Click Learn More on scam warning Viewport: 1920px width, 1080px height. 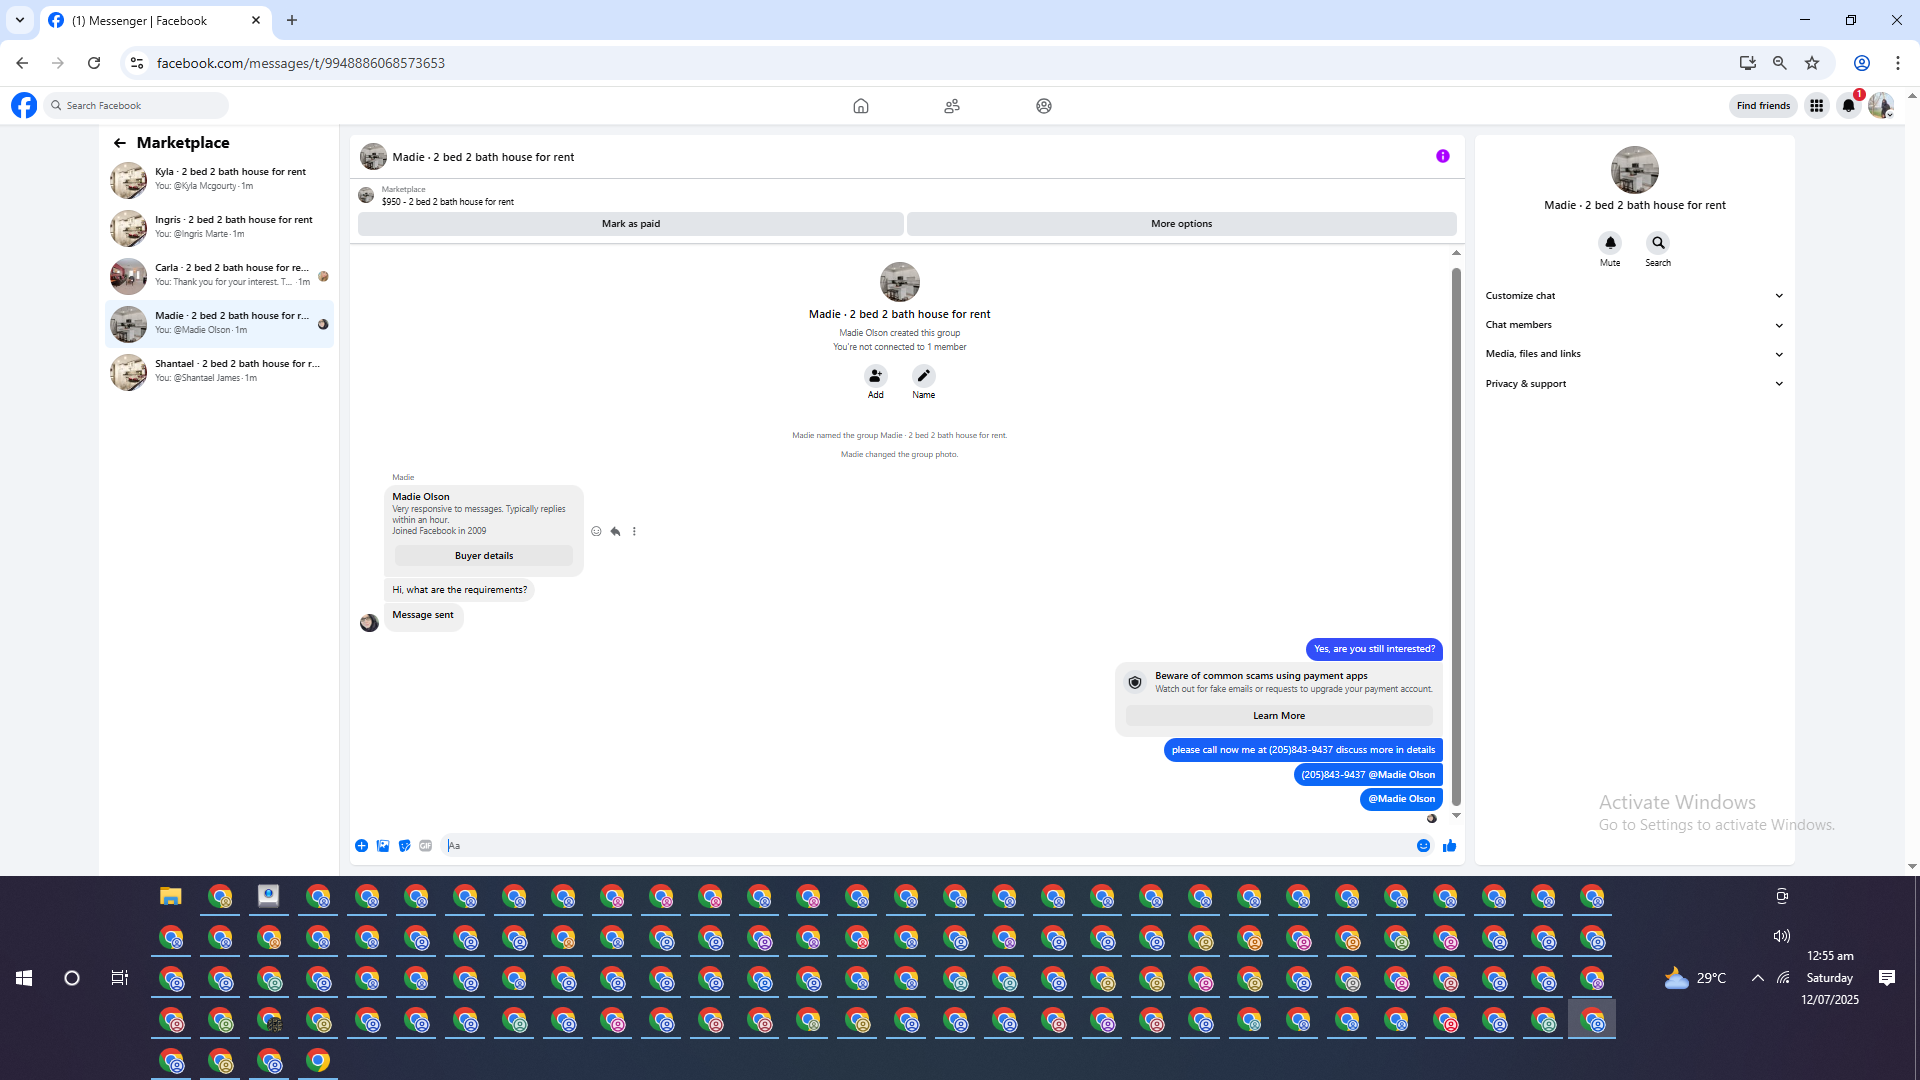click(x=1279, y=716)
